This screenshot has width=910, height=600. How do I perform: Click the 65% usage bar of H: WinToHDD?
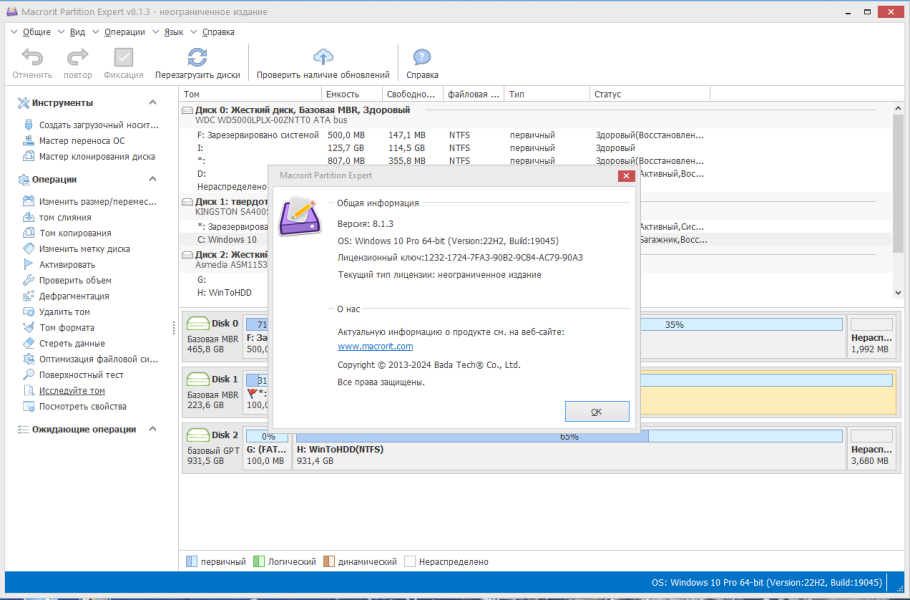tap(569, 436)
